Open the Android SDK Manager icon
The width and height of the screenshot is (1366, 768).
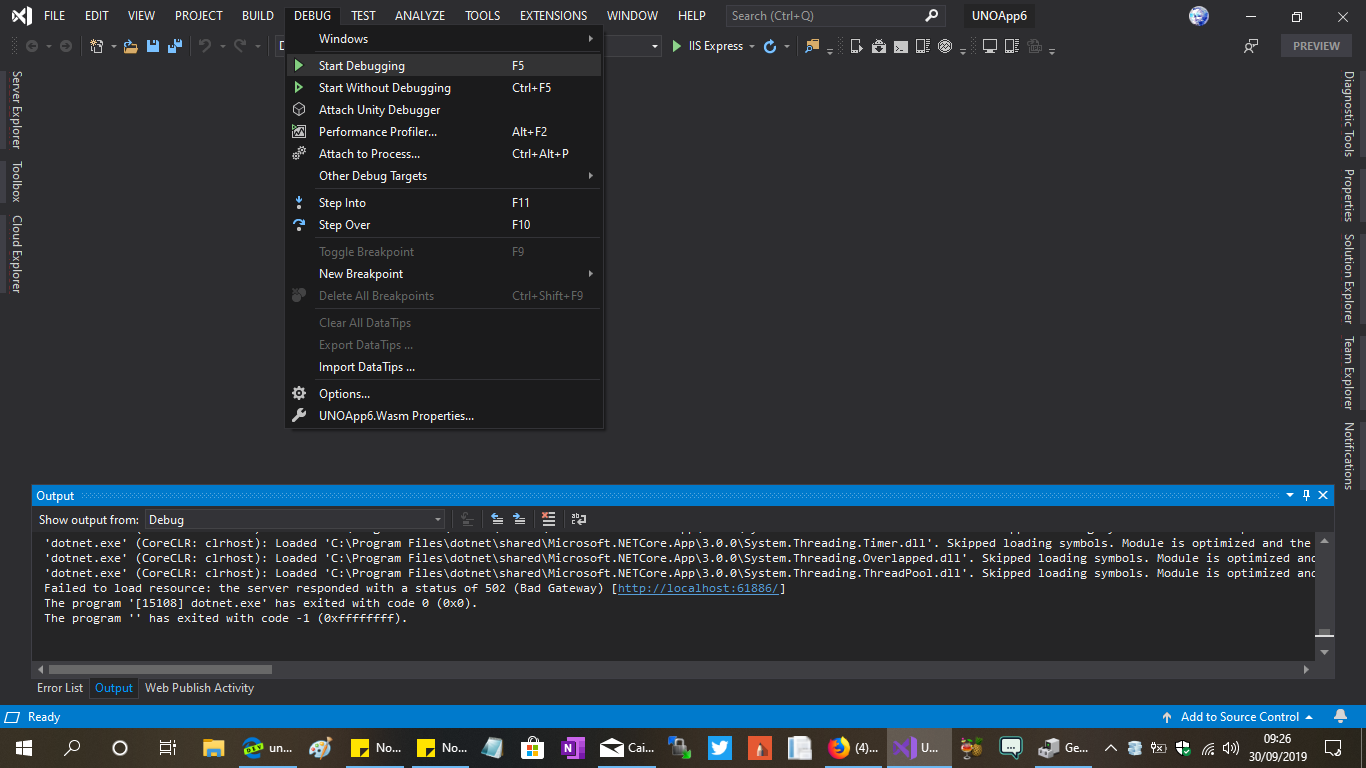(x=879, y=46)
